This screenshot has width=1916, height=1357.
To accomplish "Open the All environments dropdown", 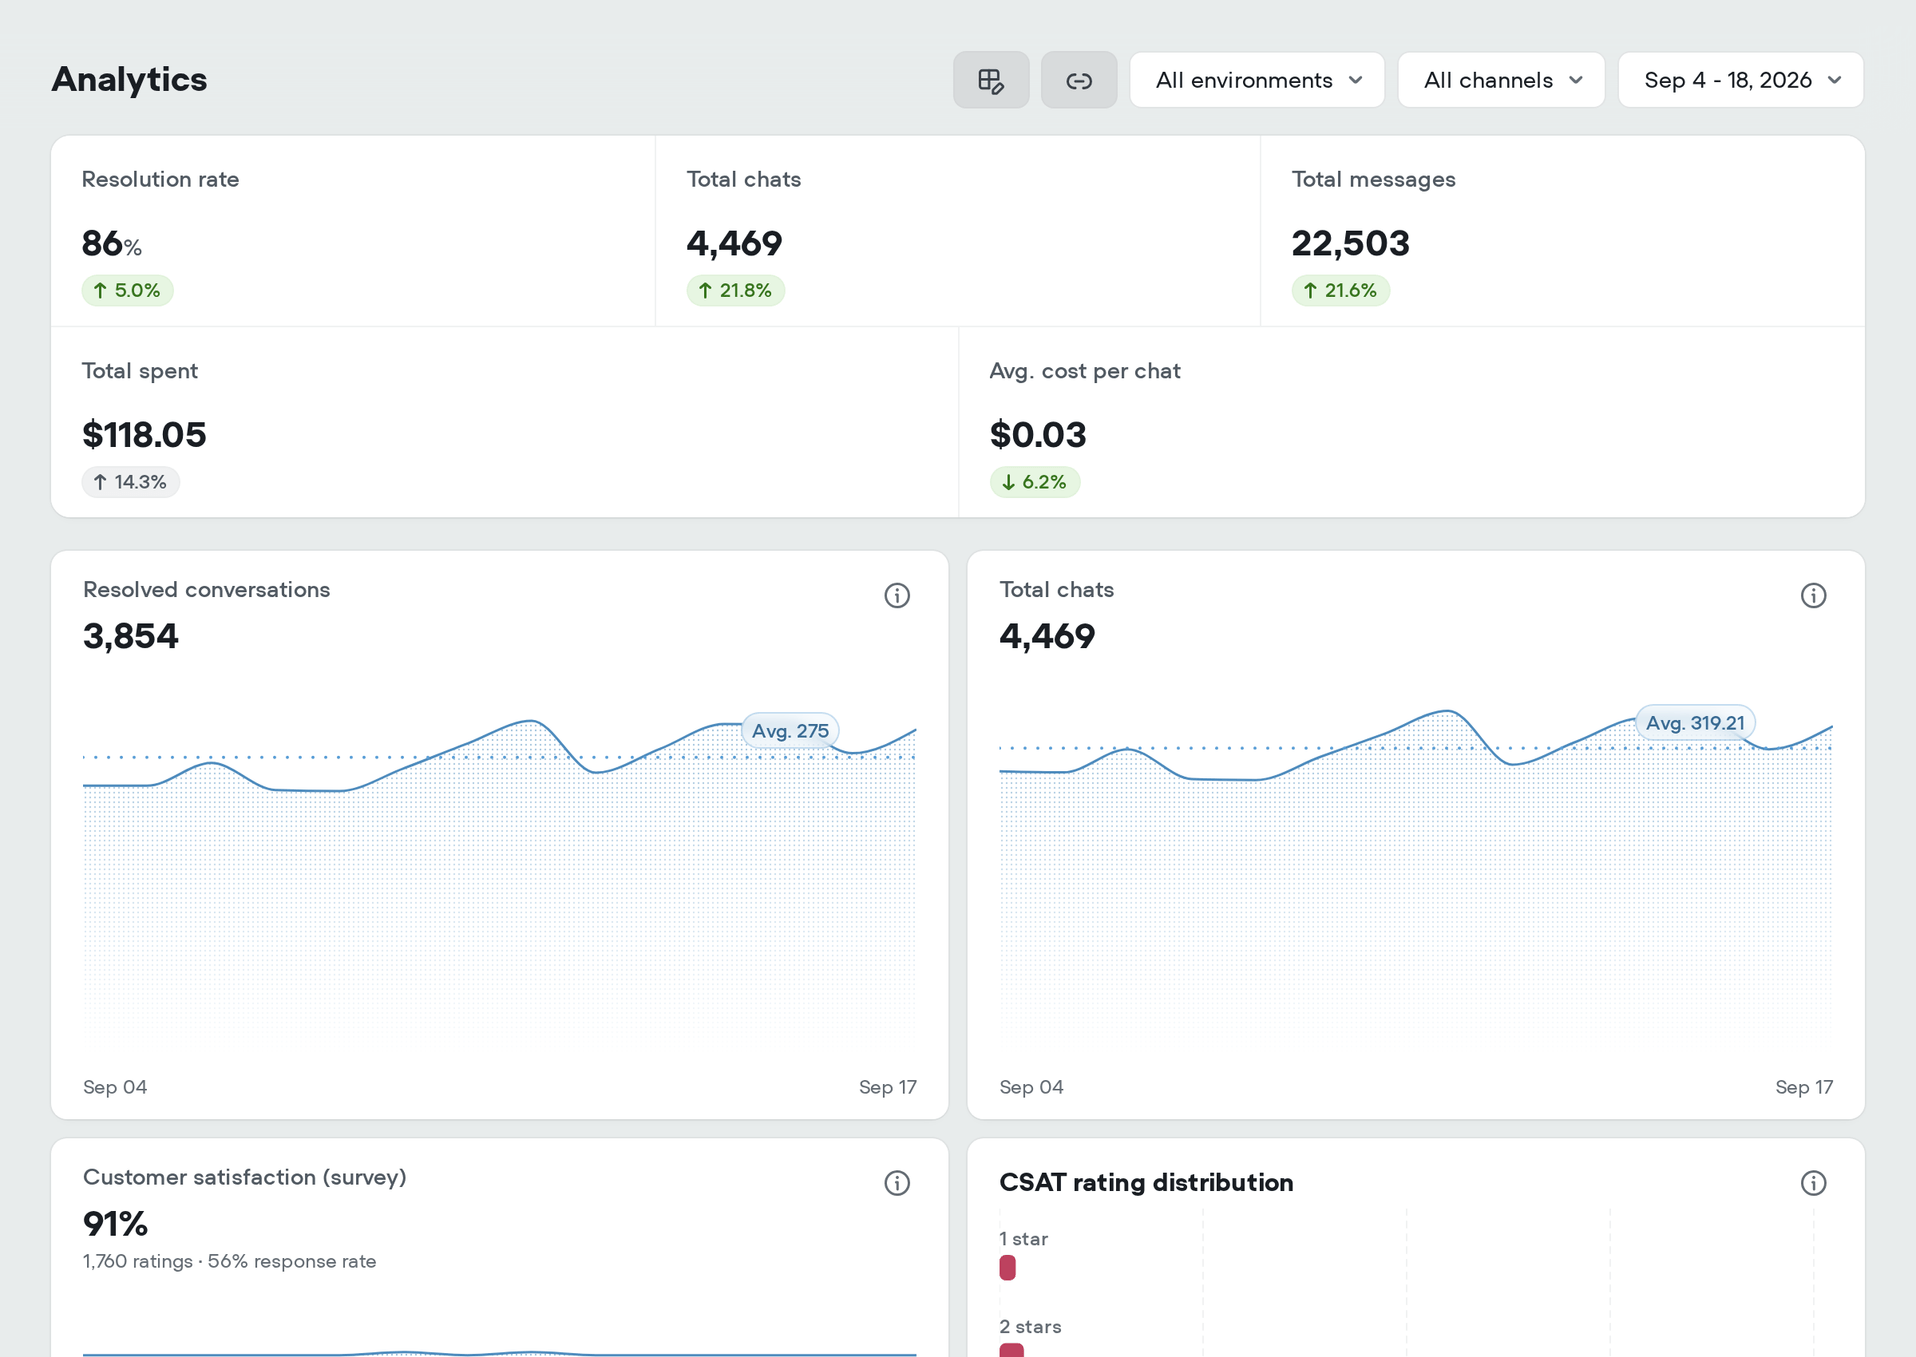I will point(1257,80).
